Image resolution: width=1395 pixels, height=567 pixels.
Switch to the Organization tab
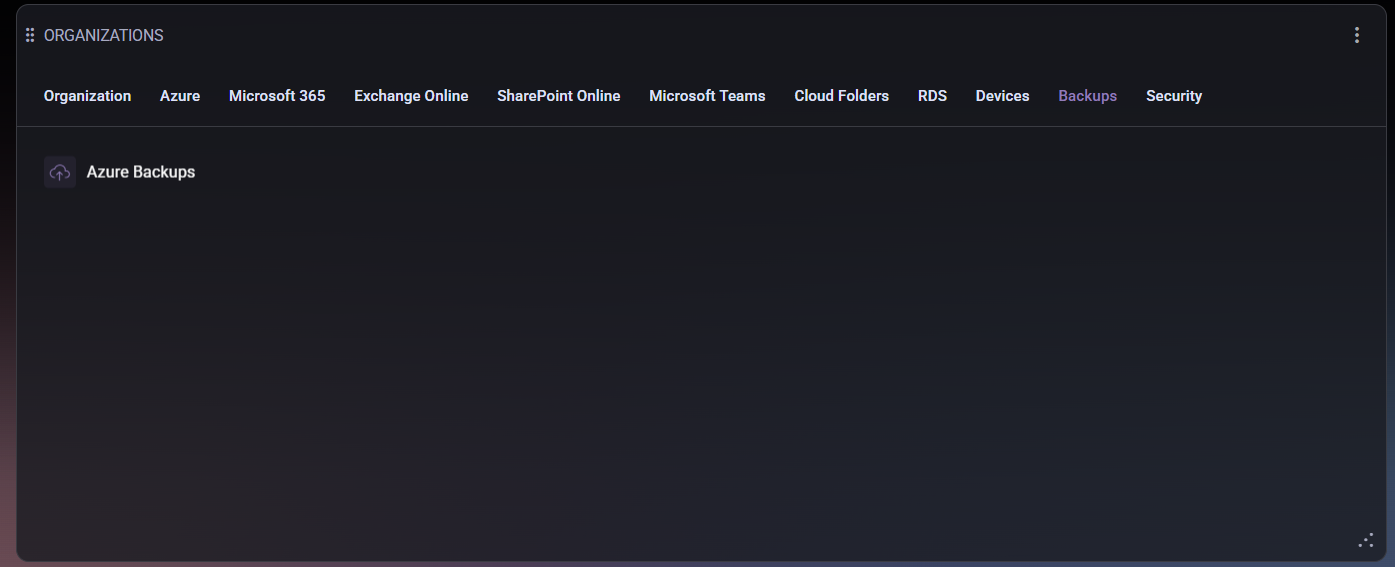click(x=87, y=96)
